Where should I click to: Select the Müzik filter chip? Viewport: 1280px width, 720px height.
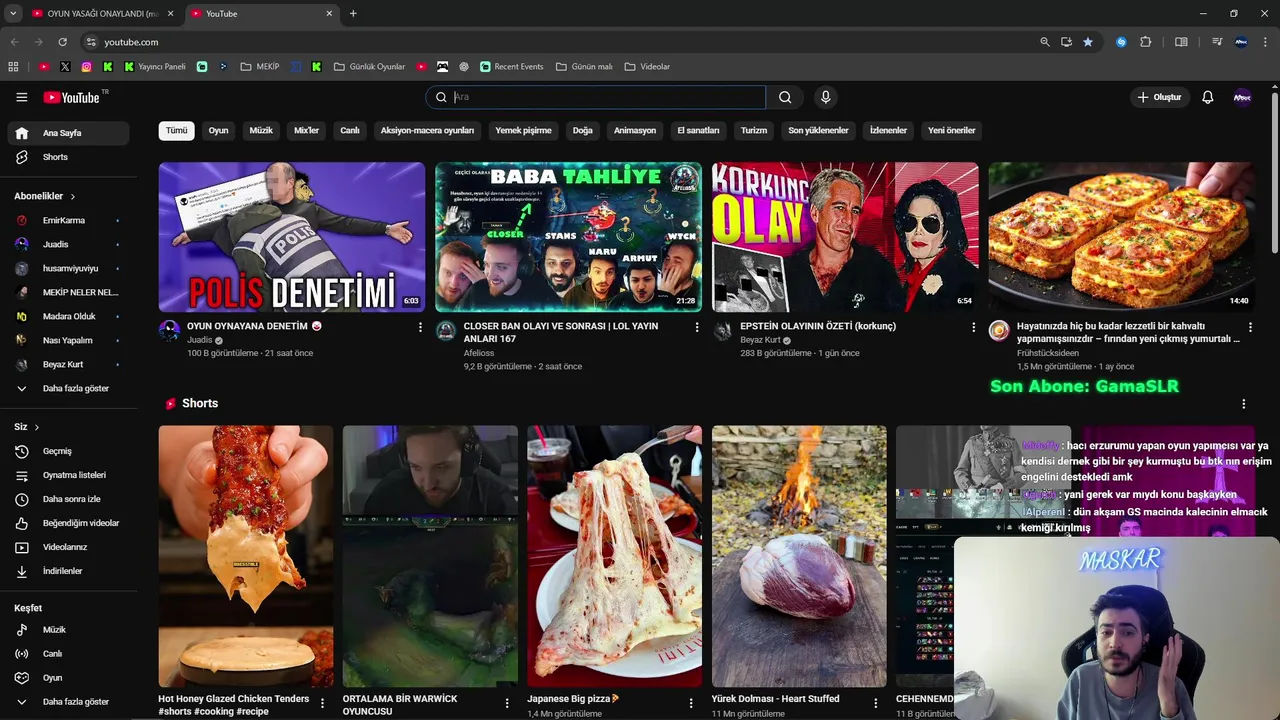[261, 130]
